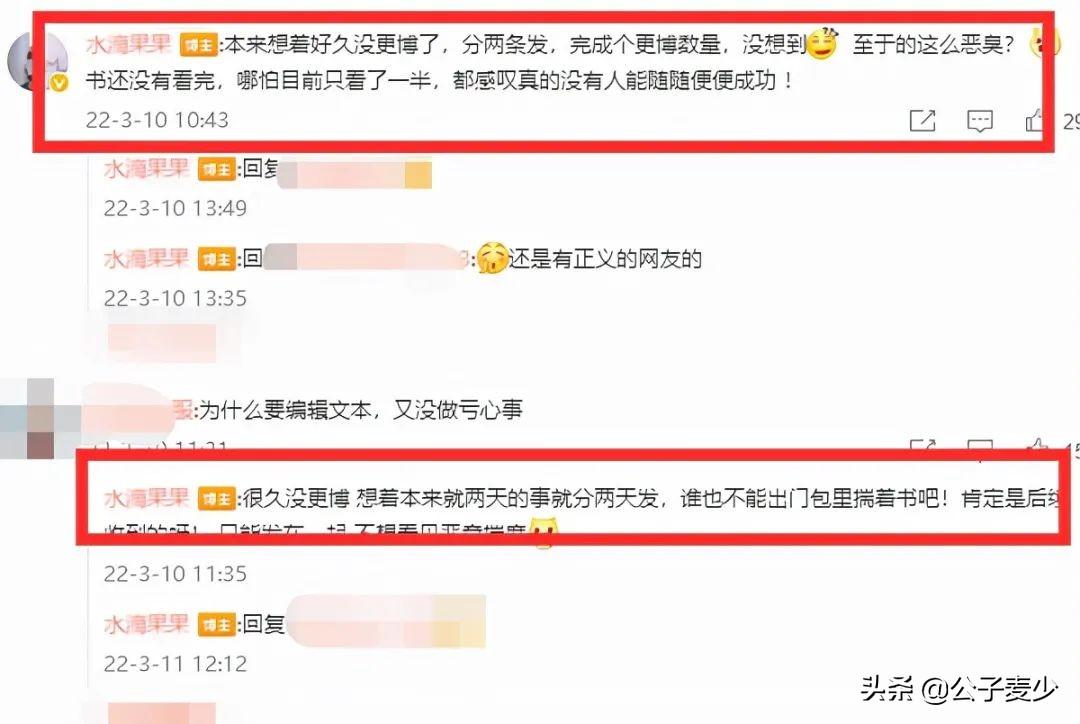Click the comment text 为什么要编辑文本，又没做亏心事
The image size is (1080, 724).
(360, 411)
